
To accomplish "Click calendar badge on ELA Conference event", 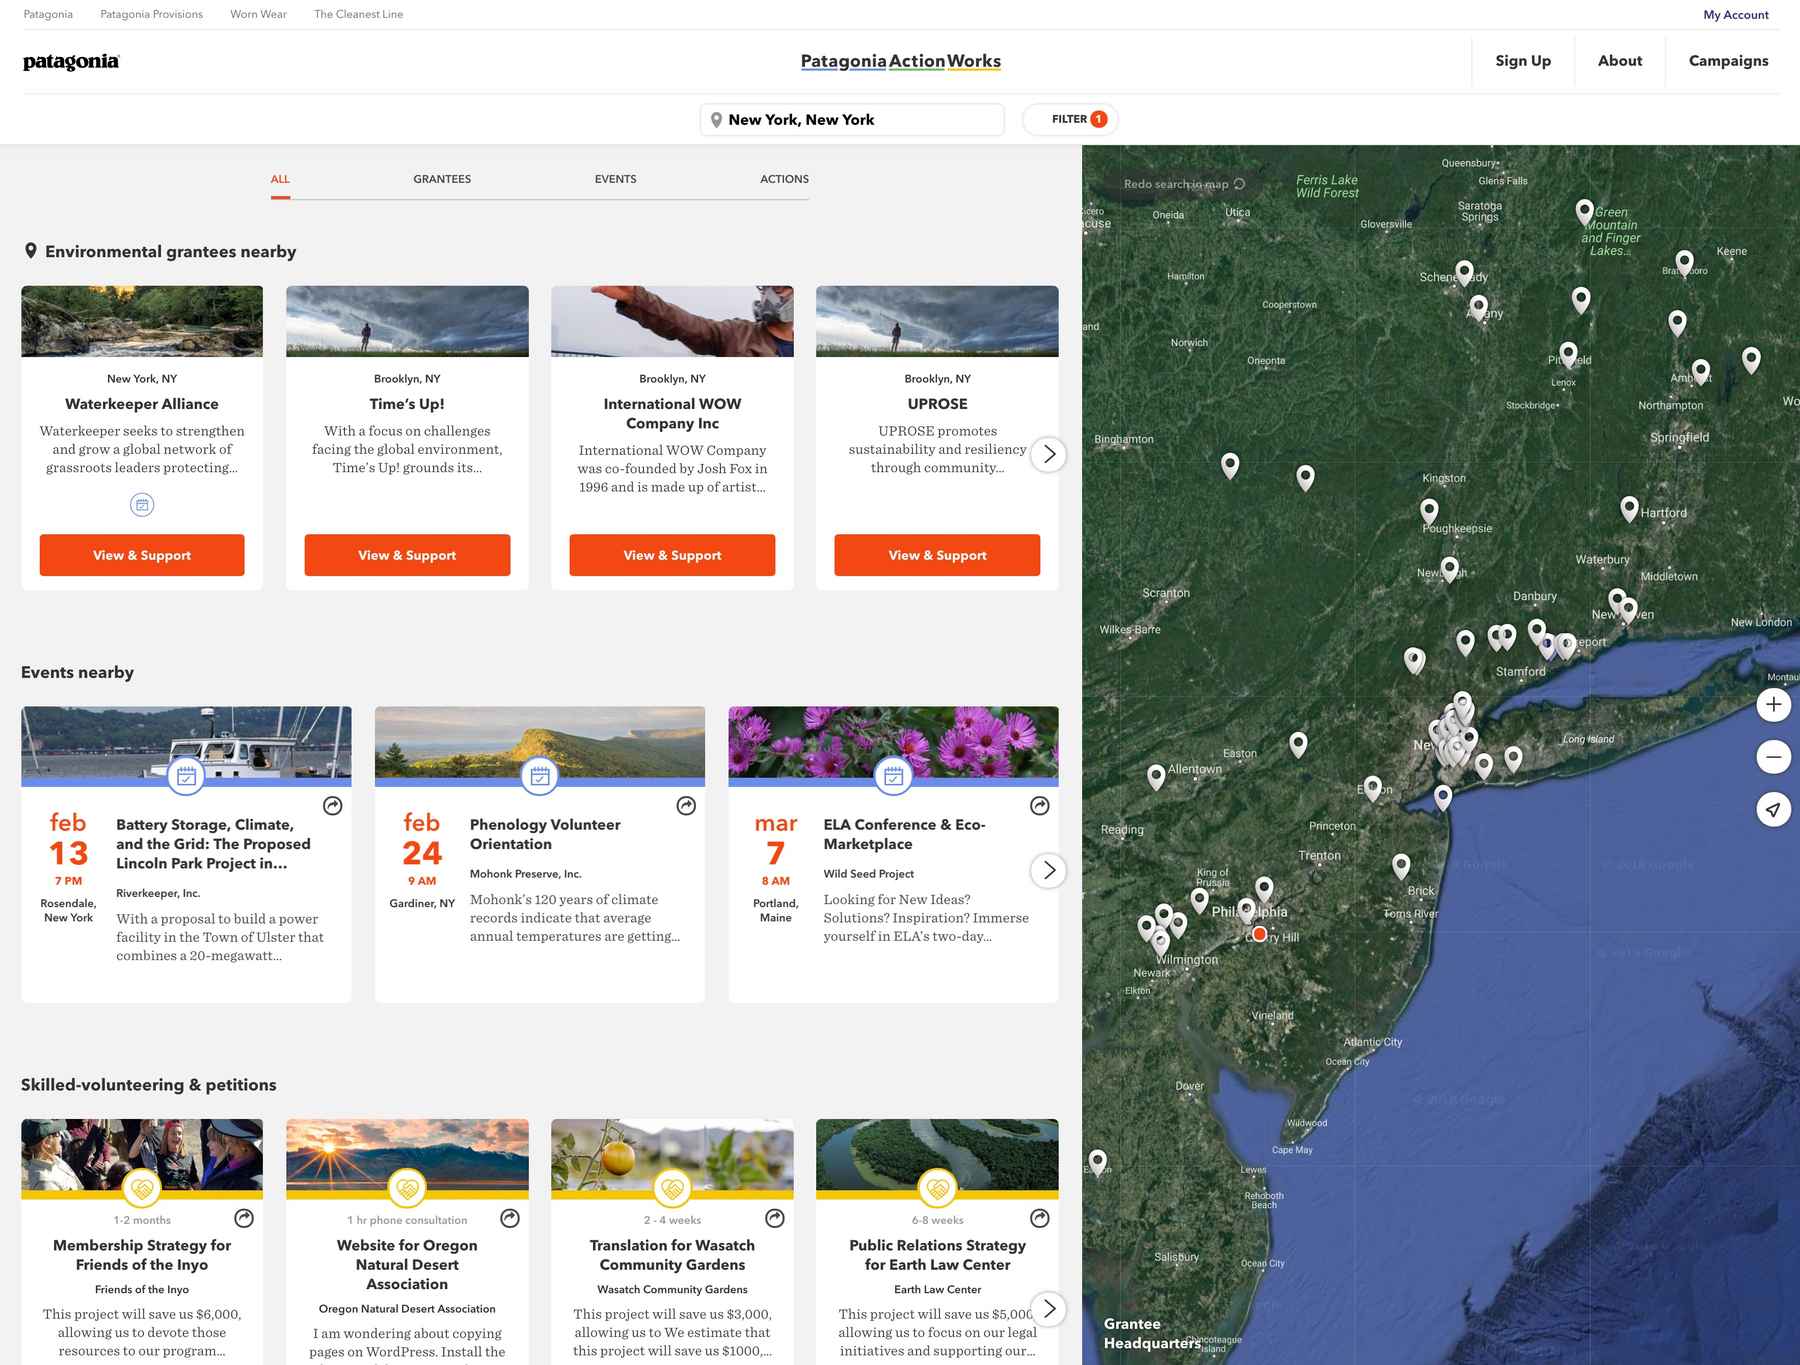I will (893, 775).
